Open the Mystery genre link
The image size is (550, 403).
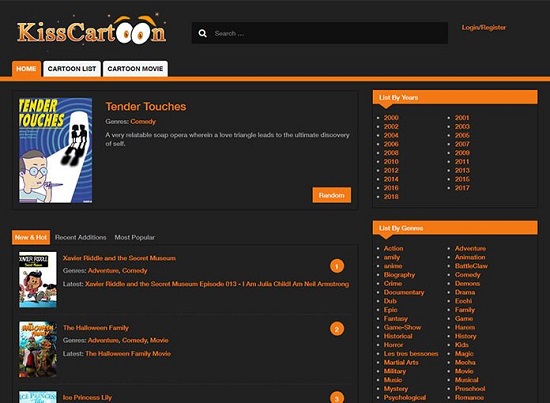point(396,389)
